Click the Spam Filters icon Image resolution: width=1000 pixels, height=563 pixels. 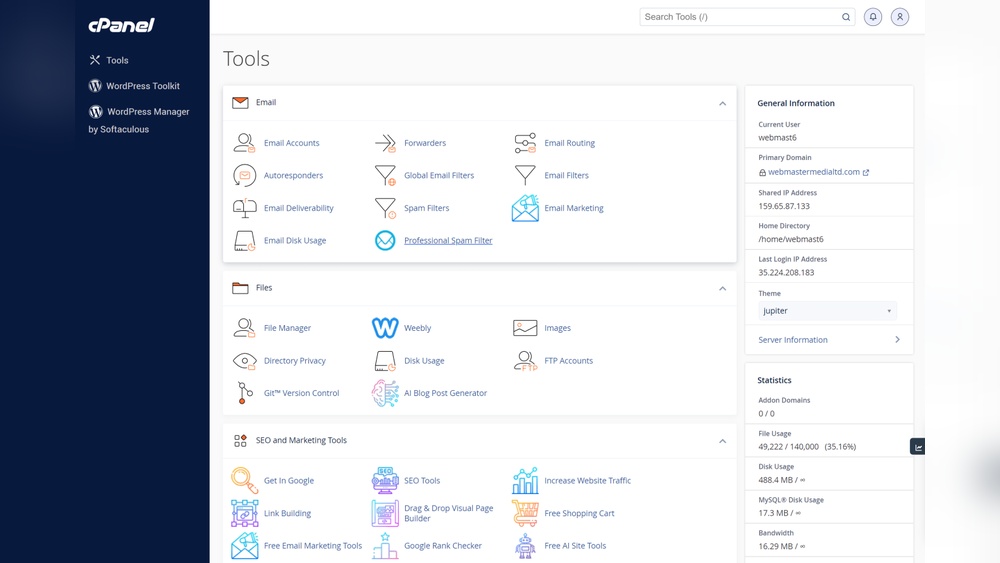click(x=385, y=208)
